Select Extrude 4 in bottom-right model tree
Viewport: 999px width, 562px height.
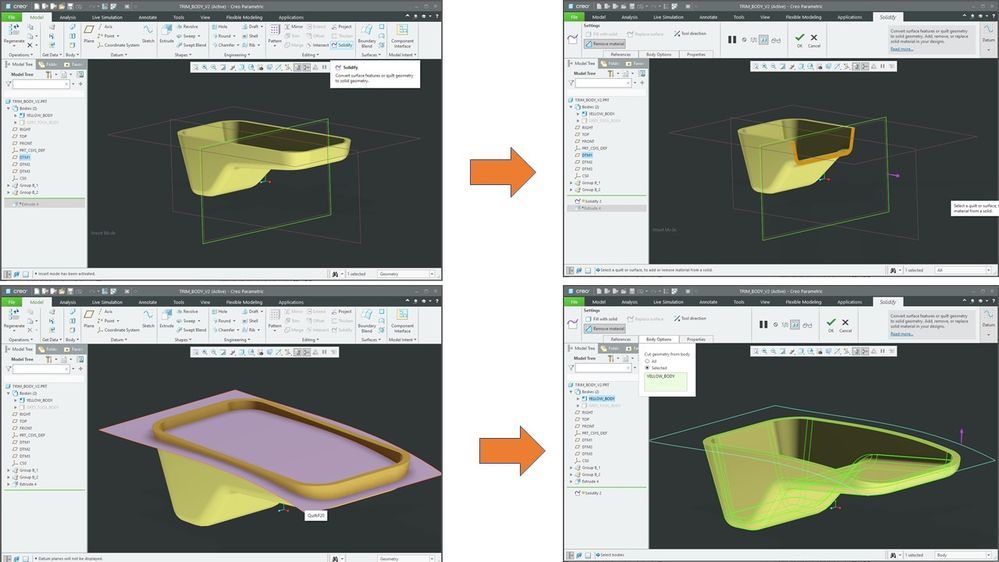(589, 482)
